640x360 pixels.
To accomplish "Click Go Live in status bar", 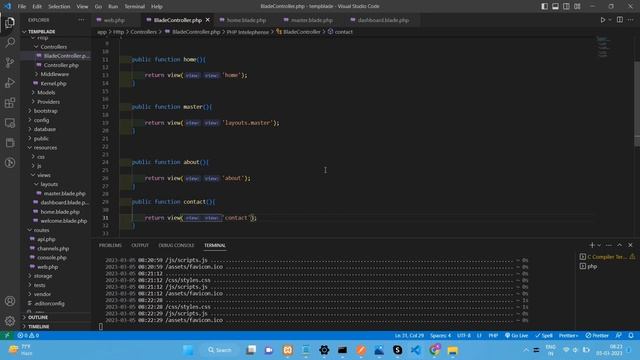I will (x=516, y=335).
